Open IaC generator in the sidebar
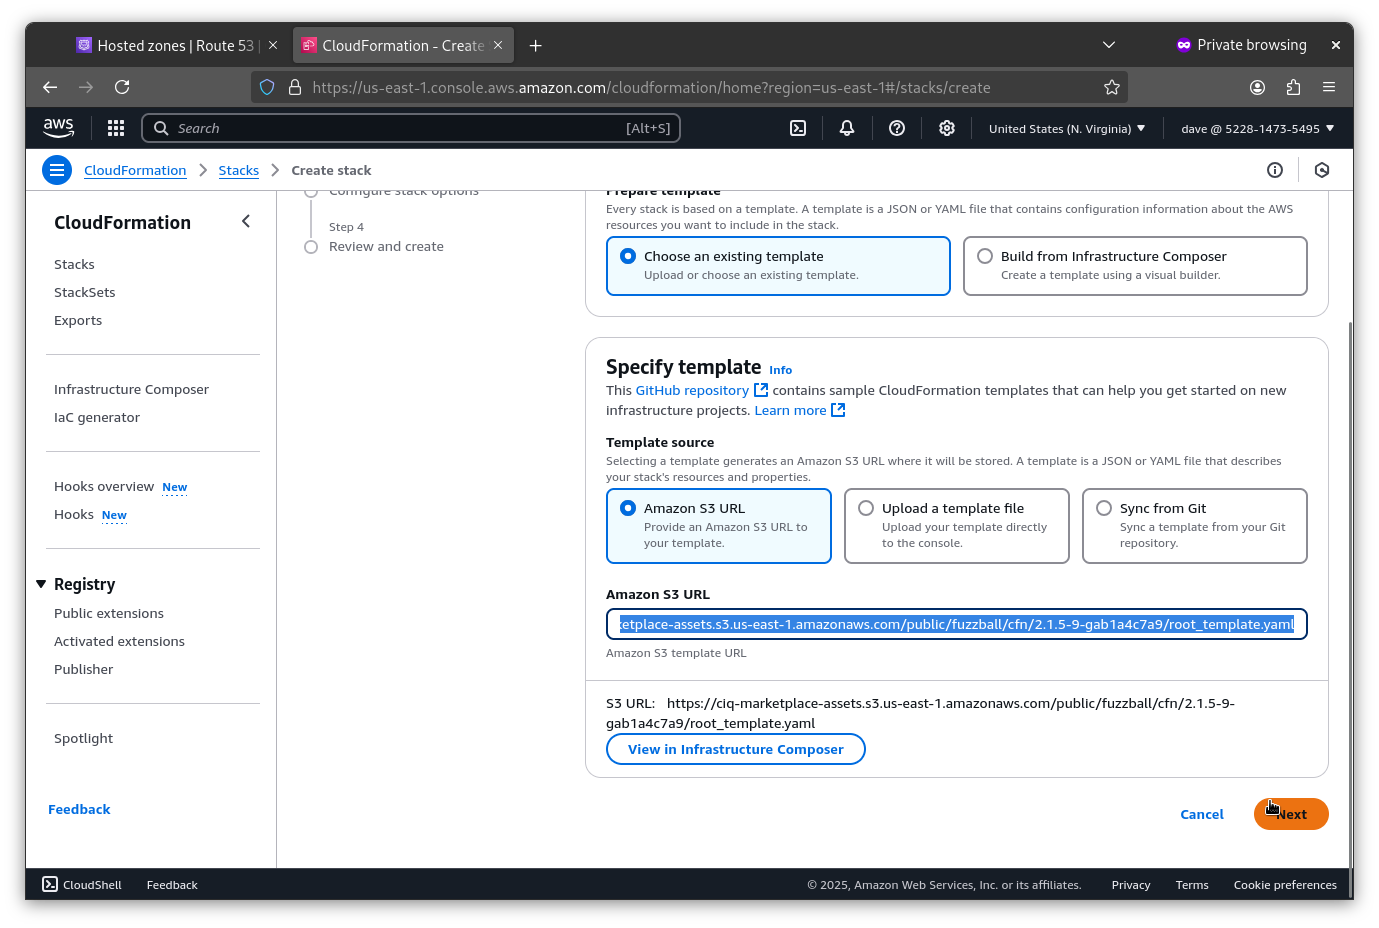The height and width of the screenshot is (928, 1379). [x=97, y=417]
